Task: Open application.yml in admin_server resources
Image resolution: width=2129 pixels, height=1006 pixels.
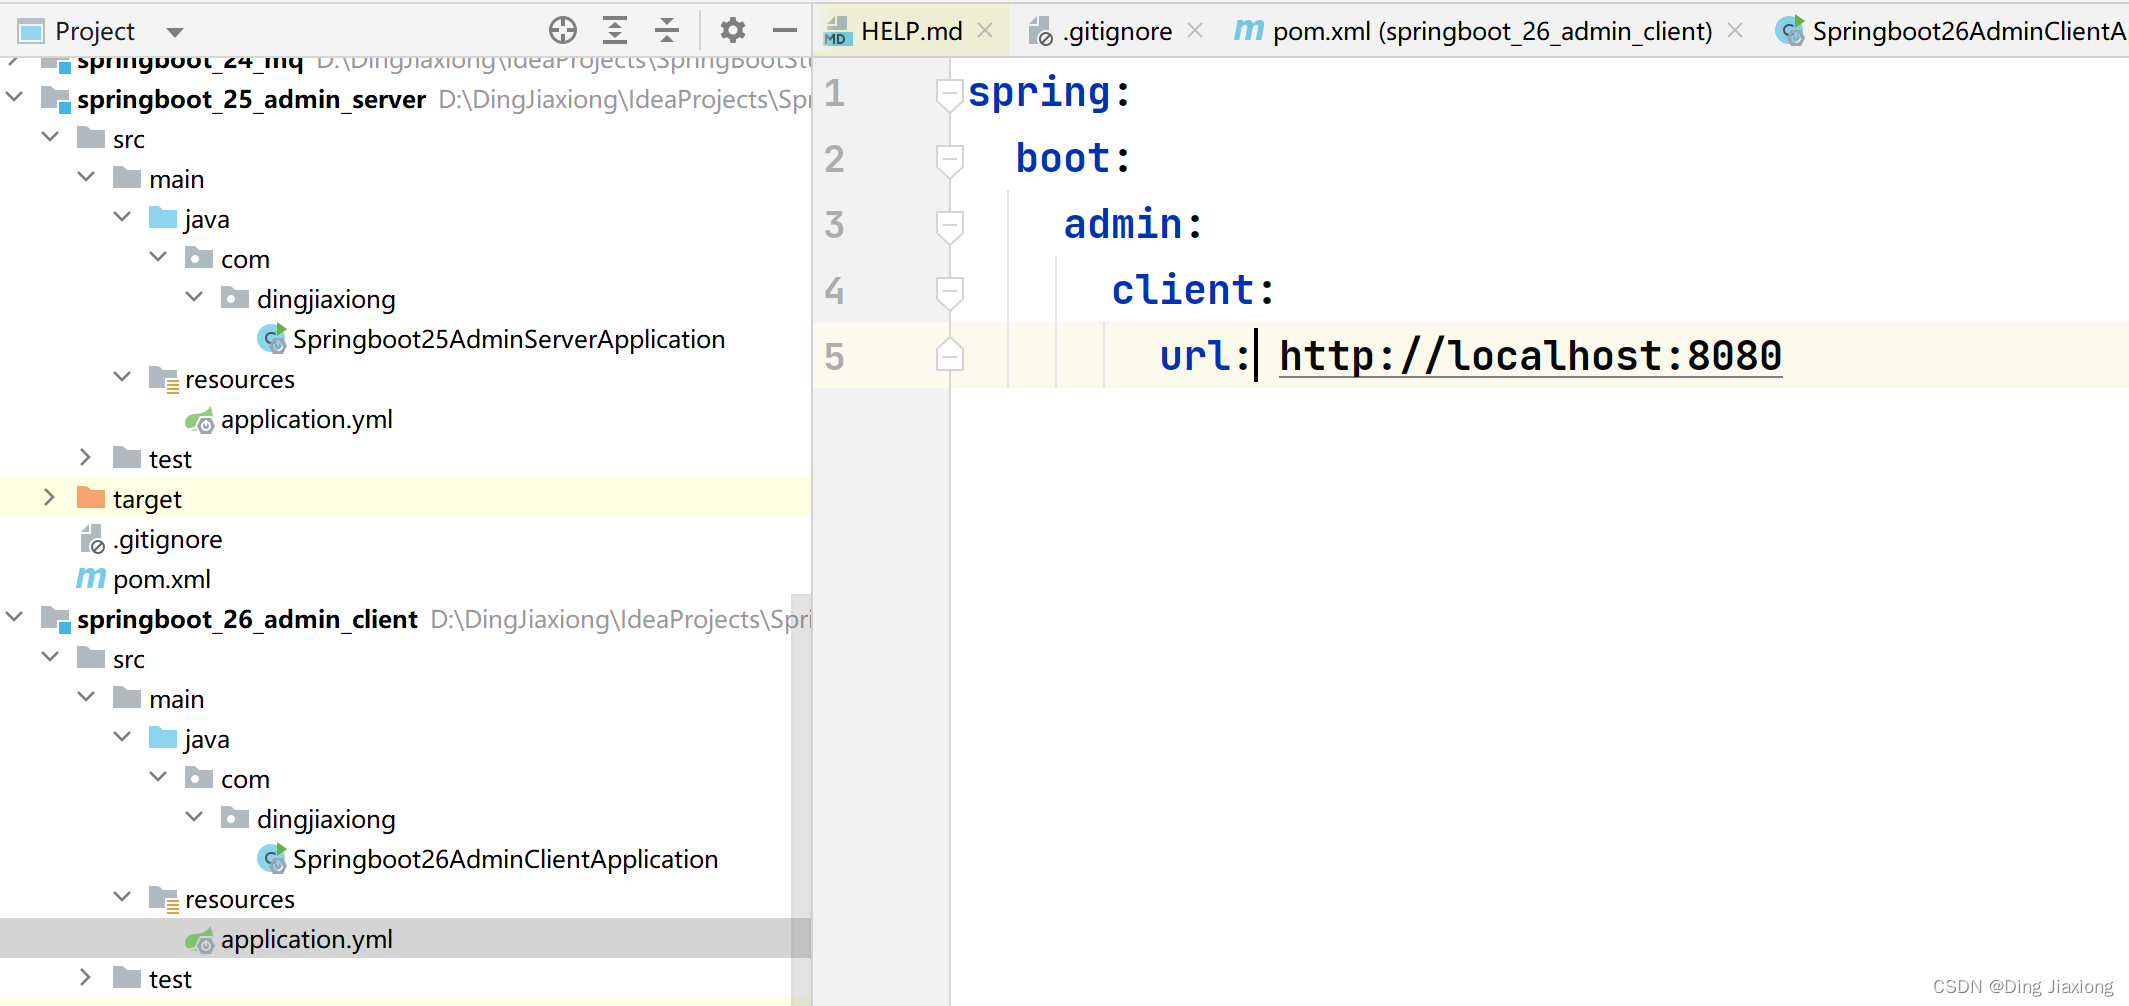Action: point(306,419)
